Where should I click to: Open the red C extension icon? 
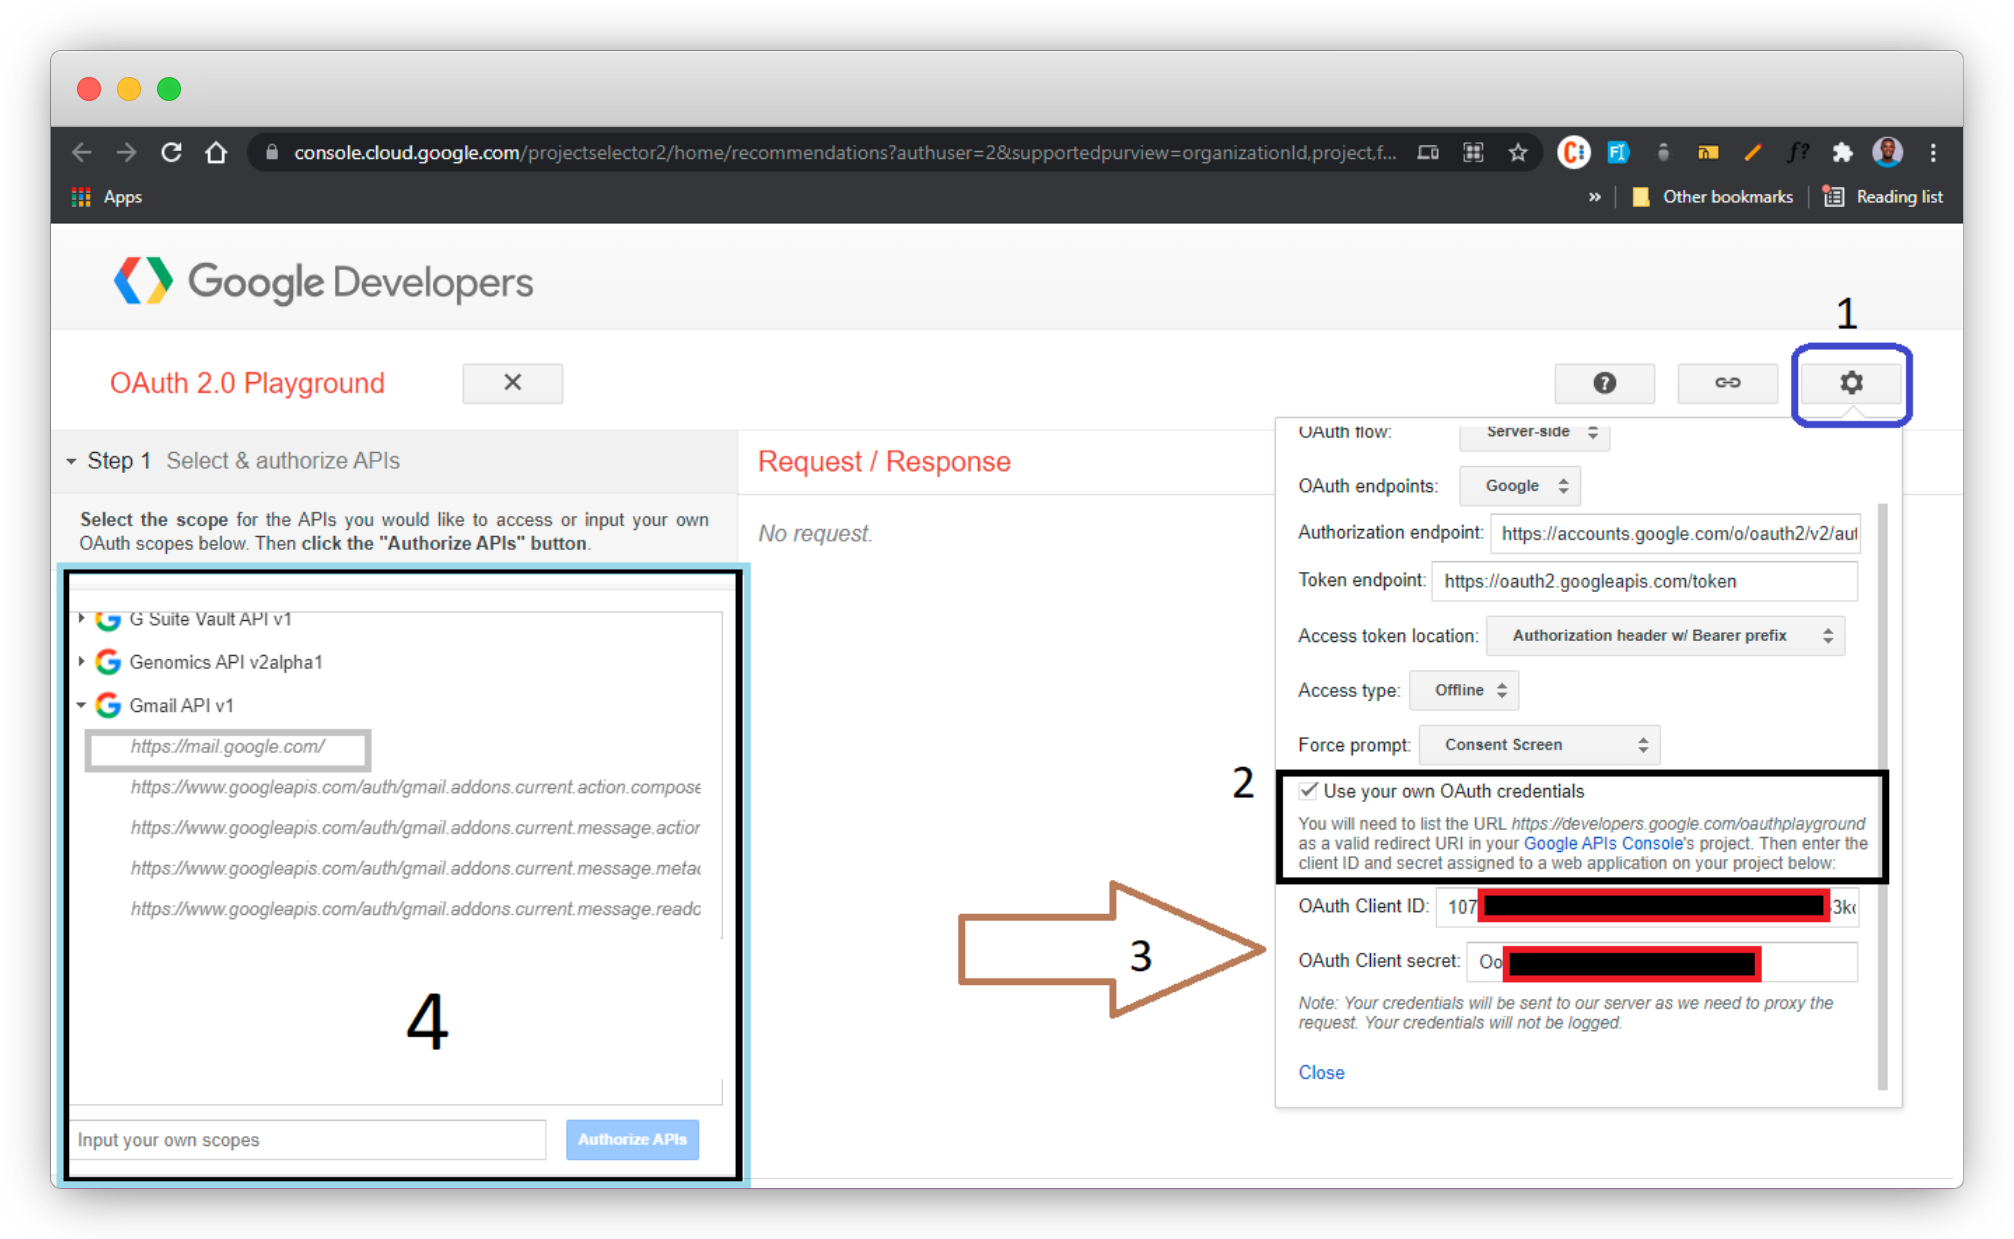pos(1574,152)
